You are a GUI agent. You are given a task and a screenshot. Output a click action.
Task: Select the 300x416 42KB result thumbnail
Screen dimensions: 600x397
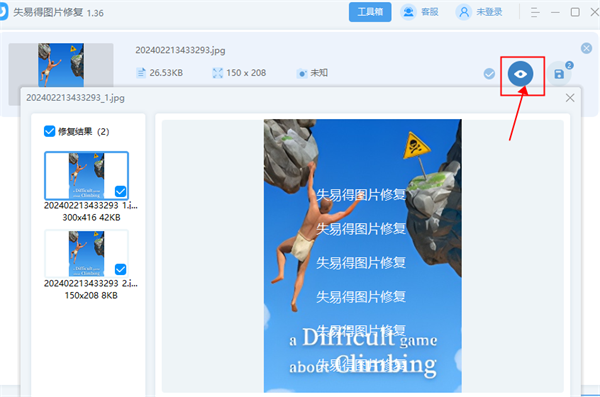[x=86, y=175]
